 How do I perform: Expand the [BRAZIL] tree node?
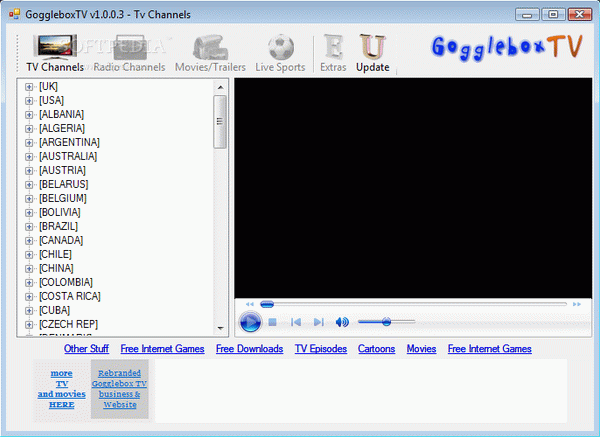coord(29,227)
